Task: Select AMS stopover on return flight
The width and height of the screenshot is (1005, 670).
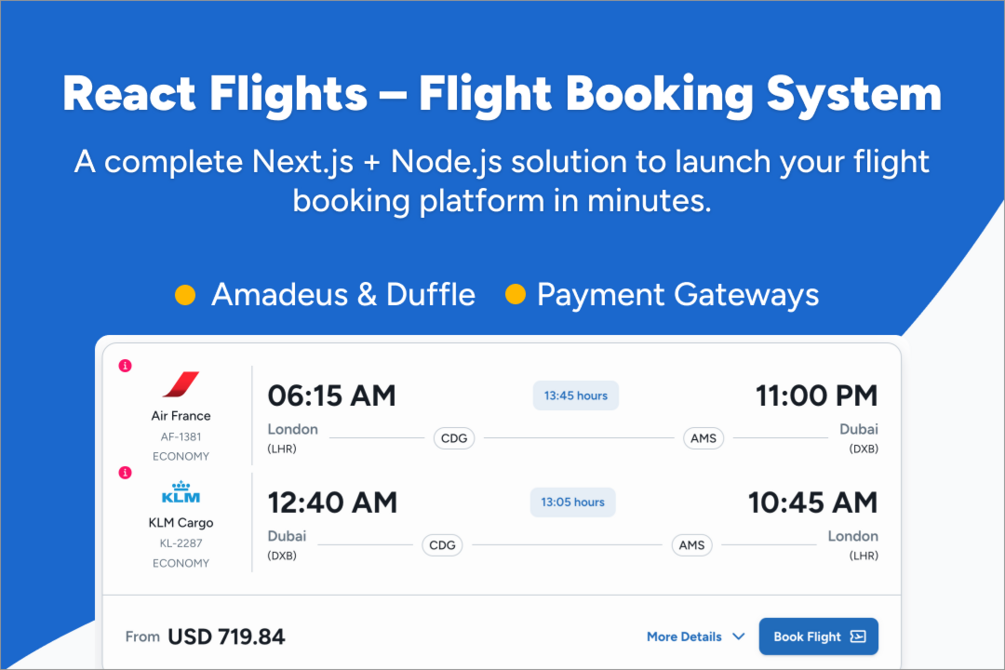Action: coord(692,545)
